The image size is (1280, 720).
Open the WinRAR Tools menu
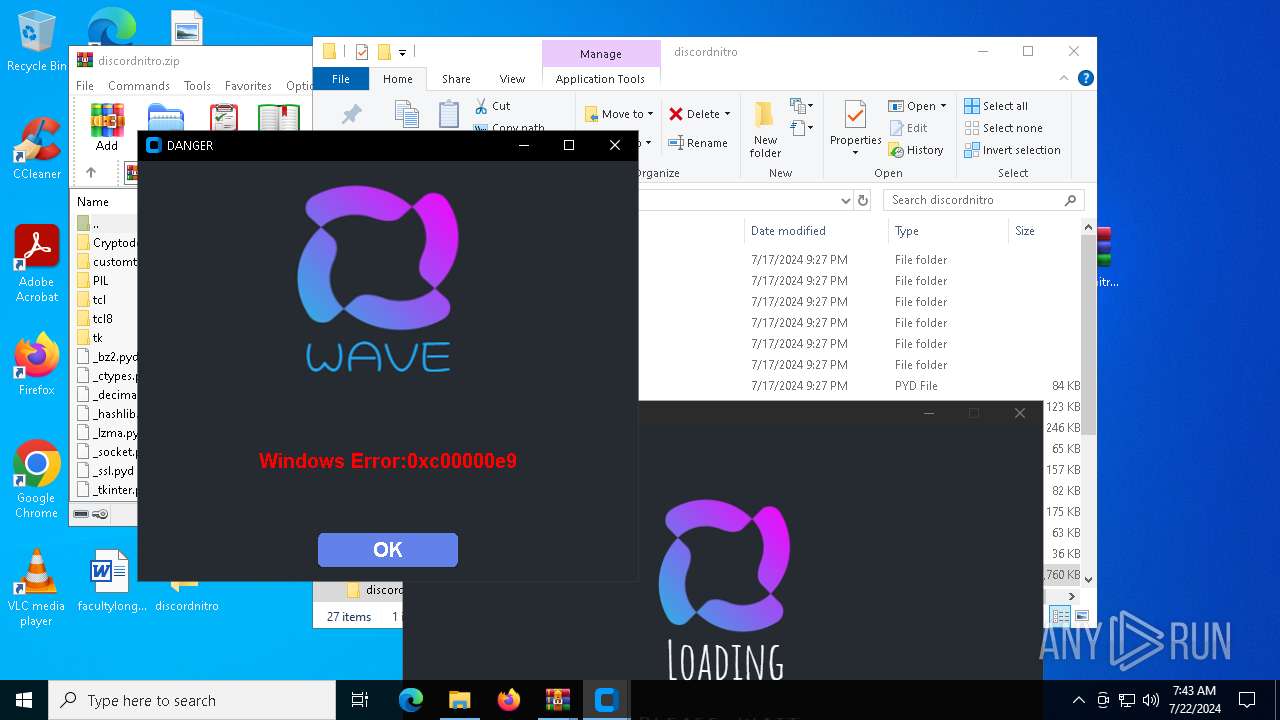[x=197, y=86]
